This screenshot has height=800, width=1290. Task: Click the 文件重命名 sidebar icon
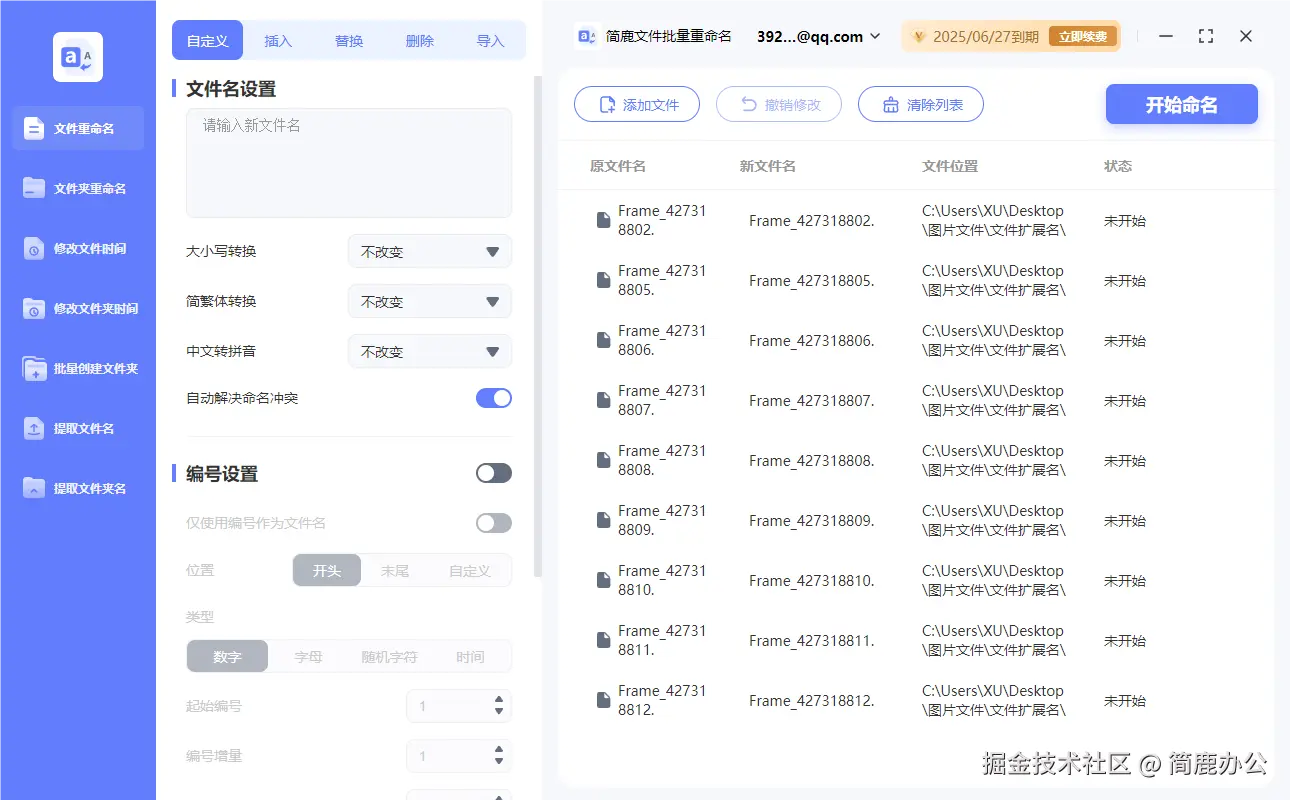coord(34,128)
